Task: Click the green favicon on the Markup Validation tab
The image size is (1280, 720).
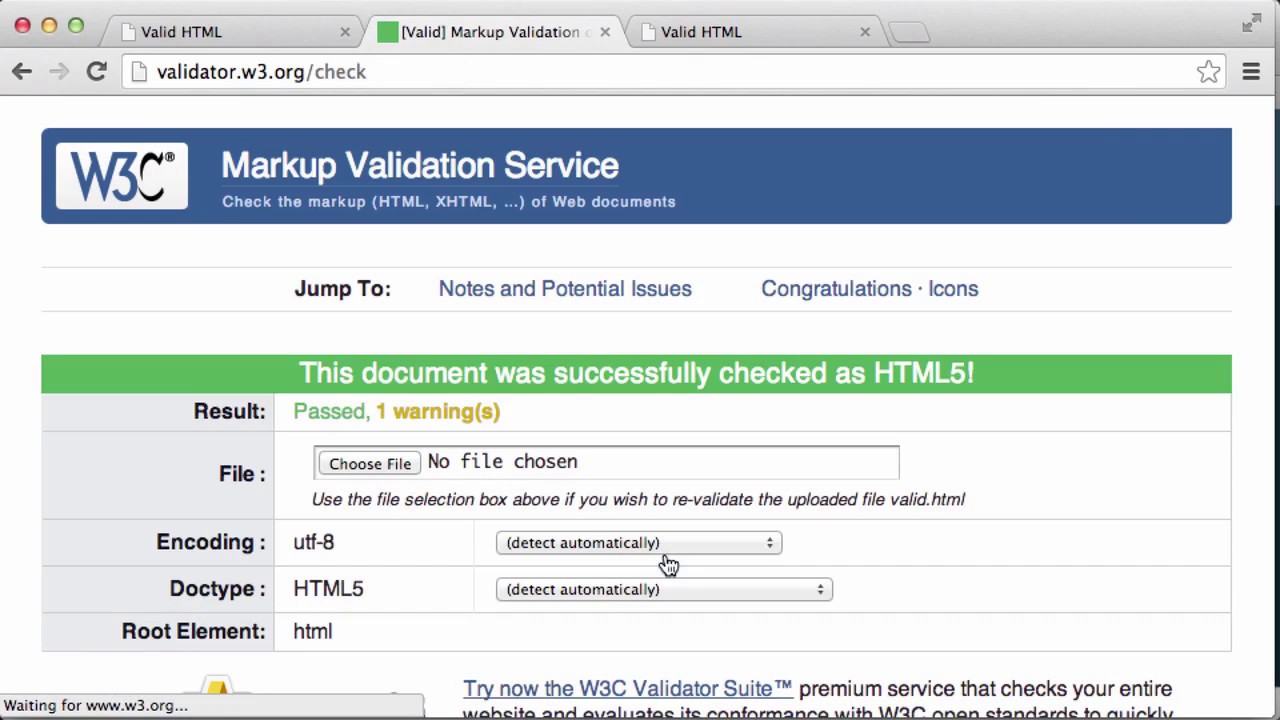Action: pyautogui.click(x=387, y=32)
